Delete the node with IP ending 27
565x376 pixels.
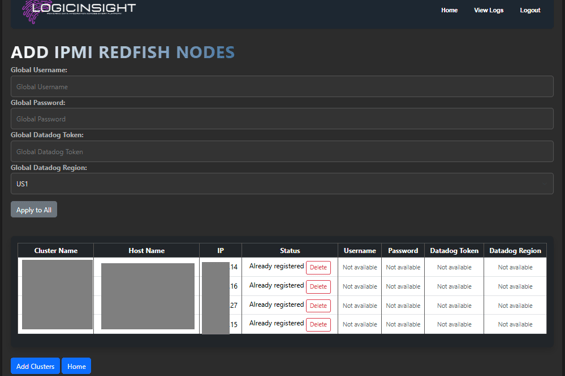(319, 306)
